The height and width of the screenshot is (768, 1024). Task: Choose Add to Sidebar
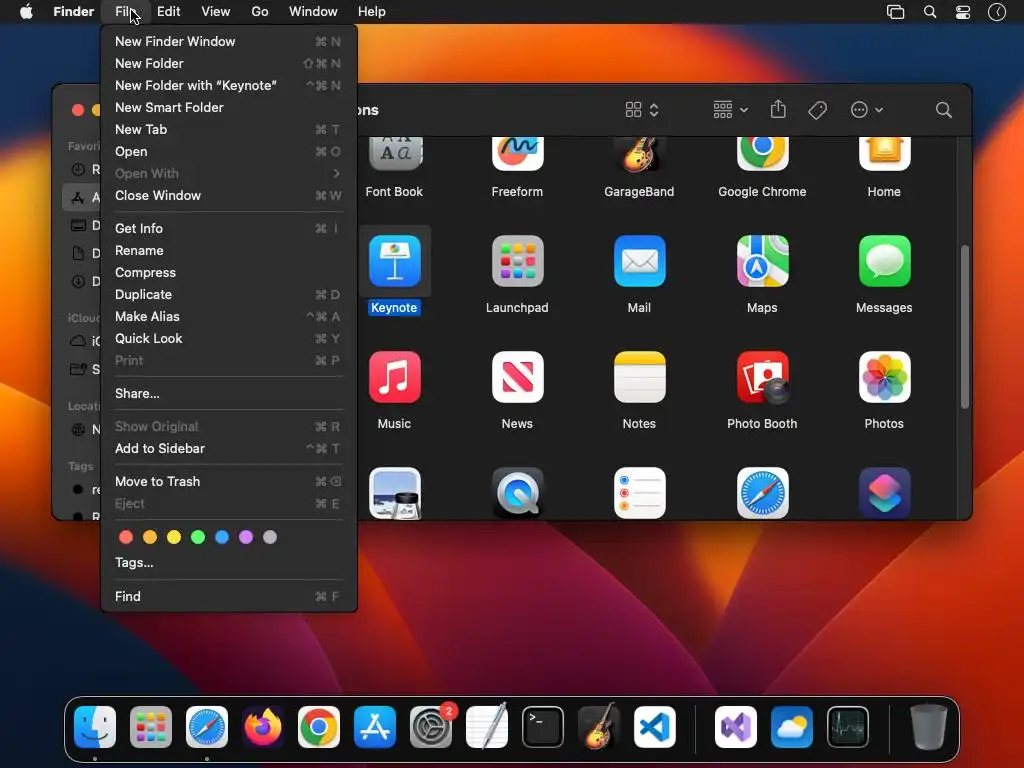coord(228,449)
